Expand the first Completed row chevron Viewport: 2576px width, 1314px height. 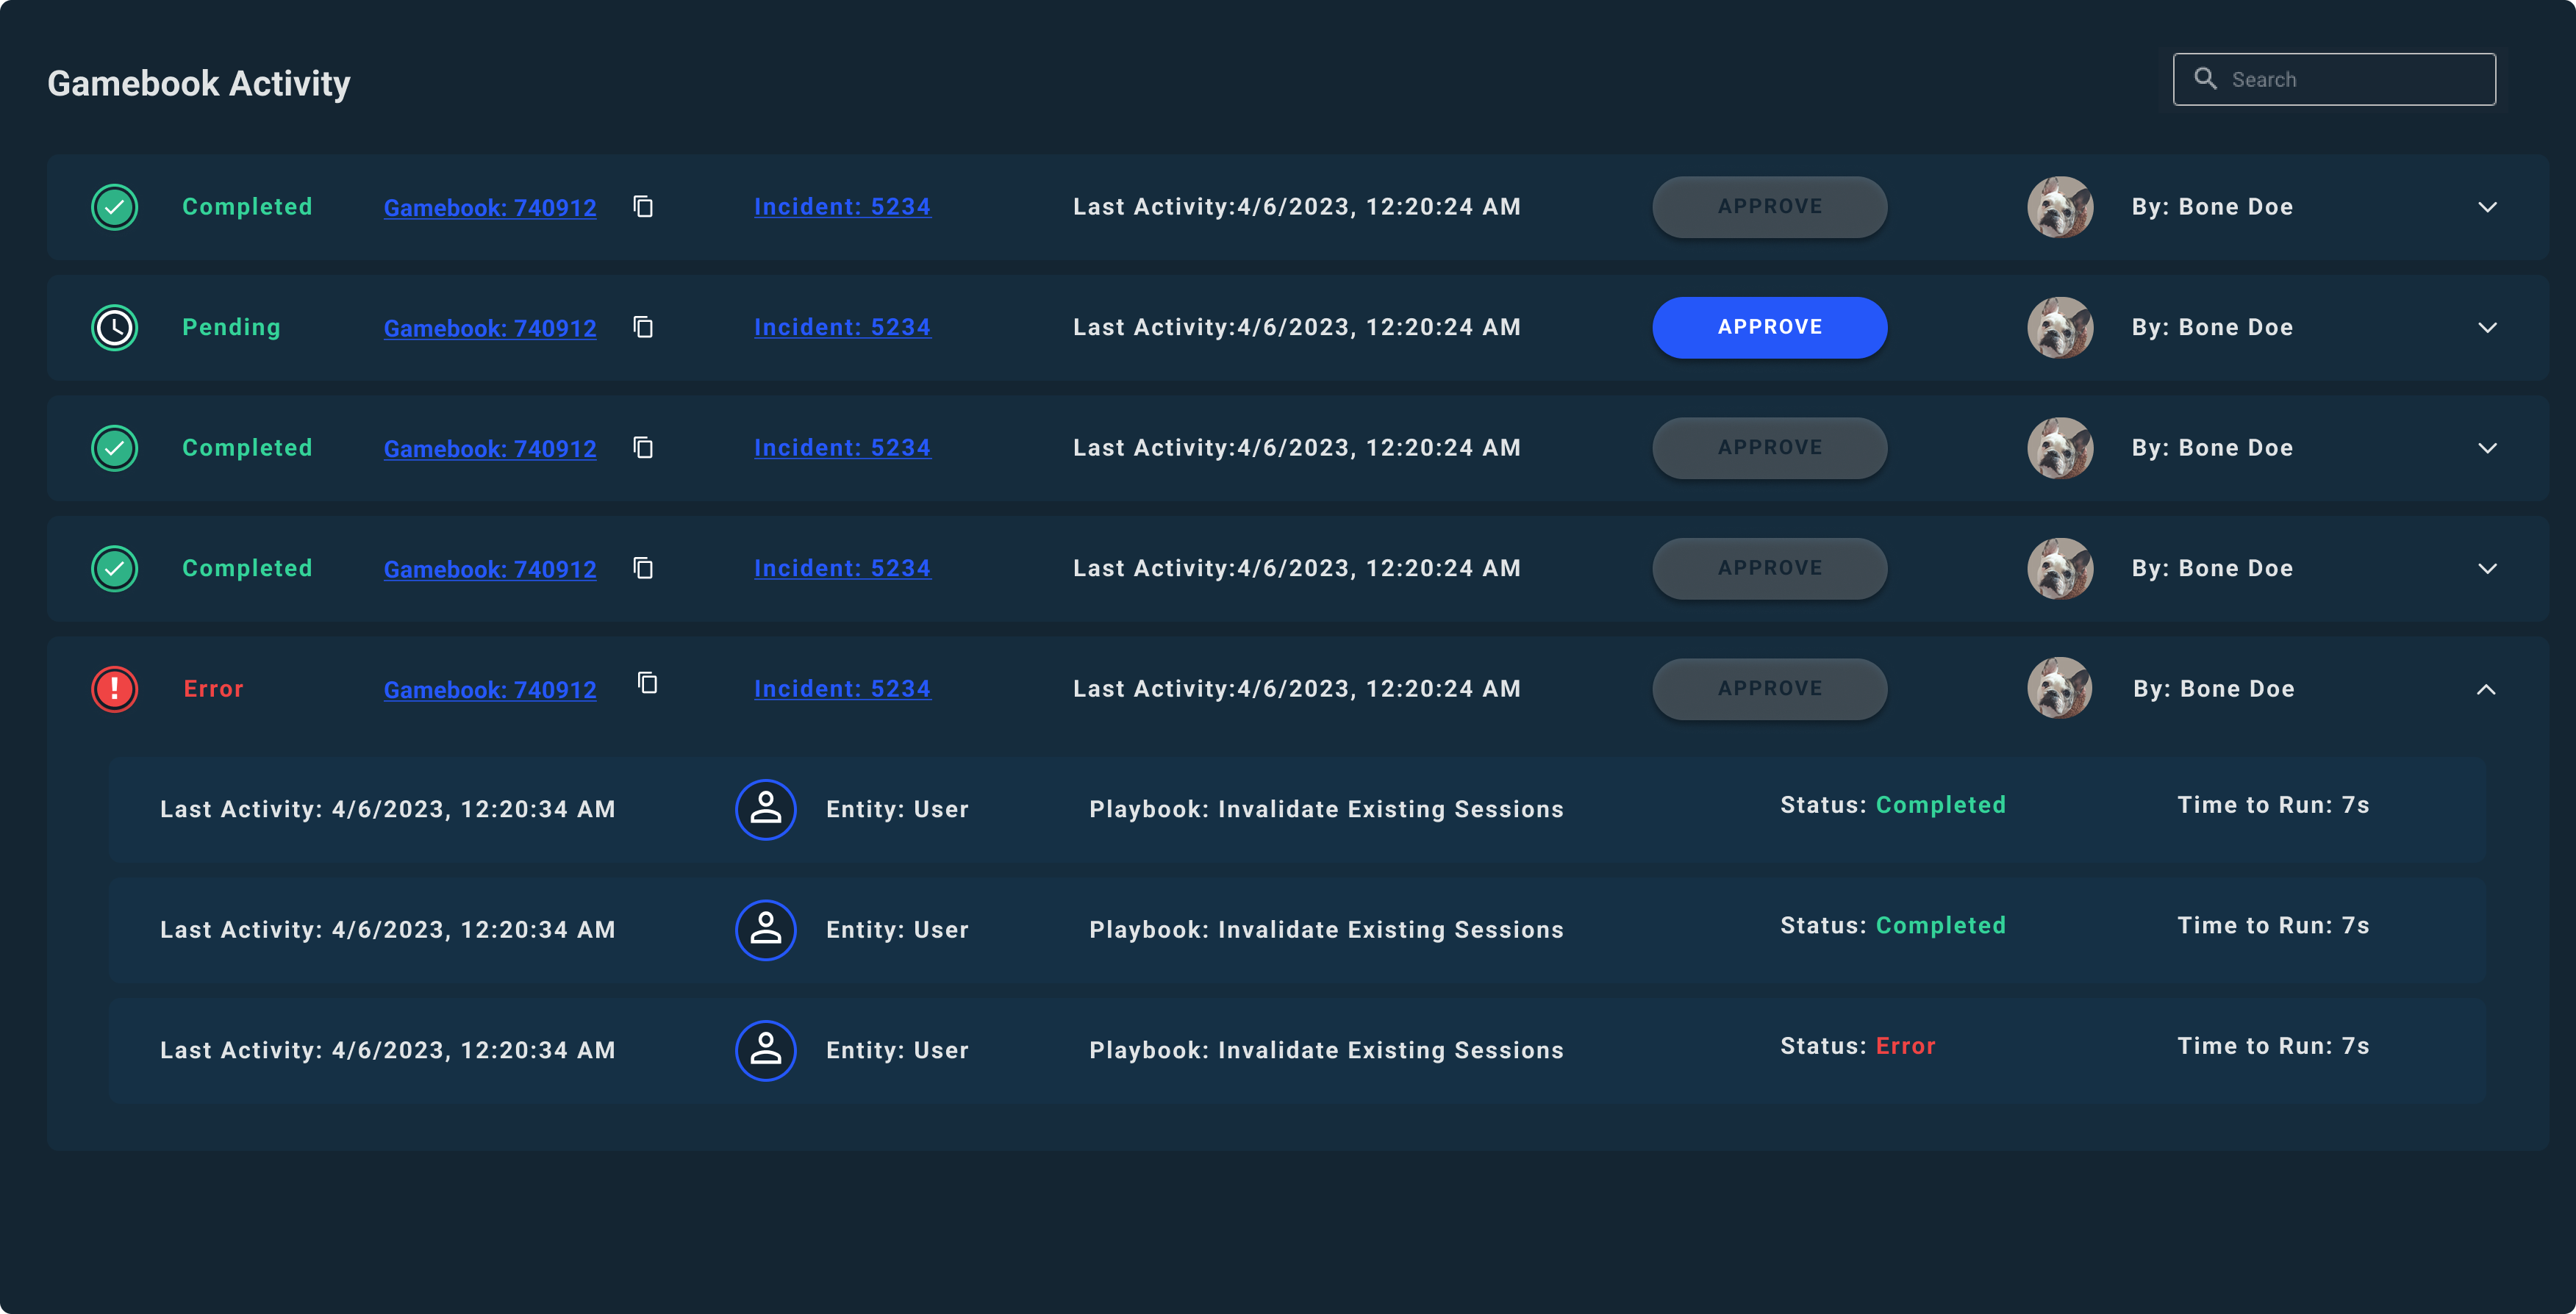[2487, 207]
